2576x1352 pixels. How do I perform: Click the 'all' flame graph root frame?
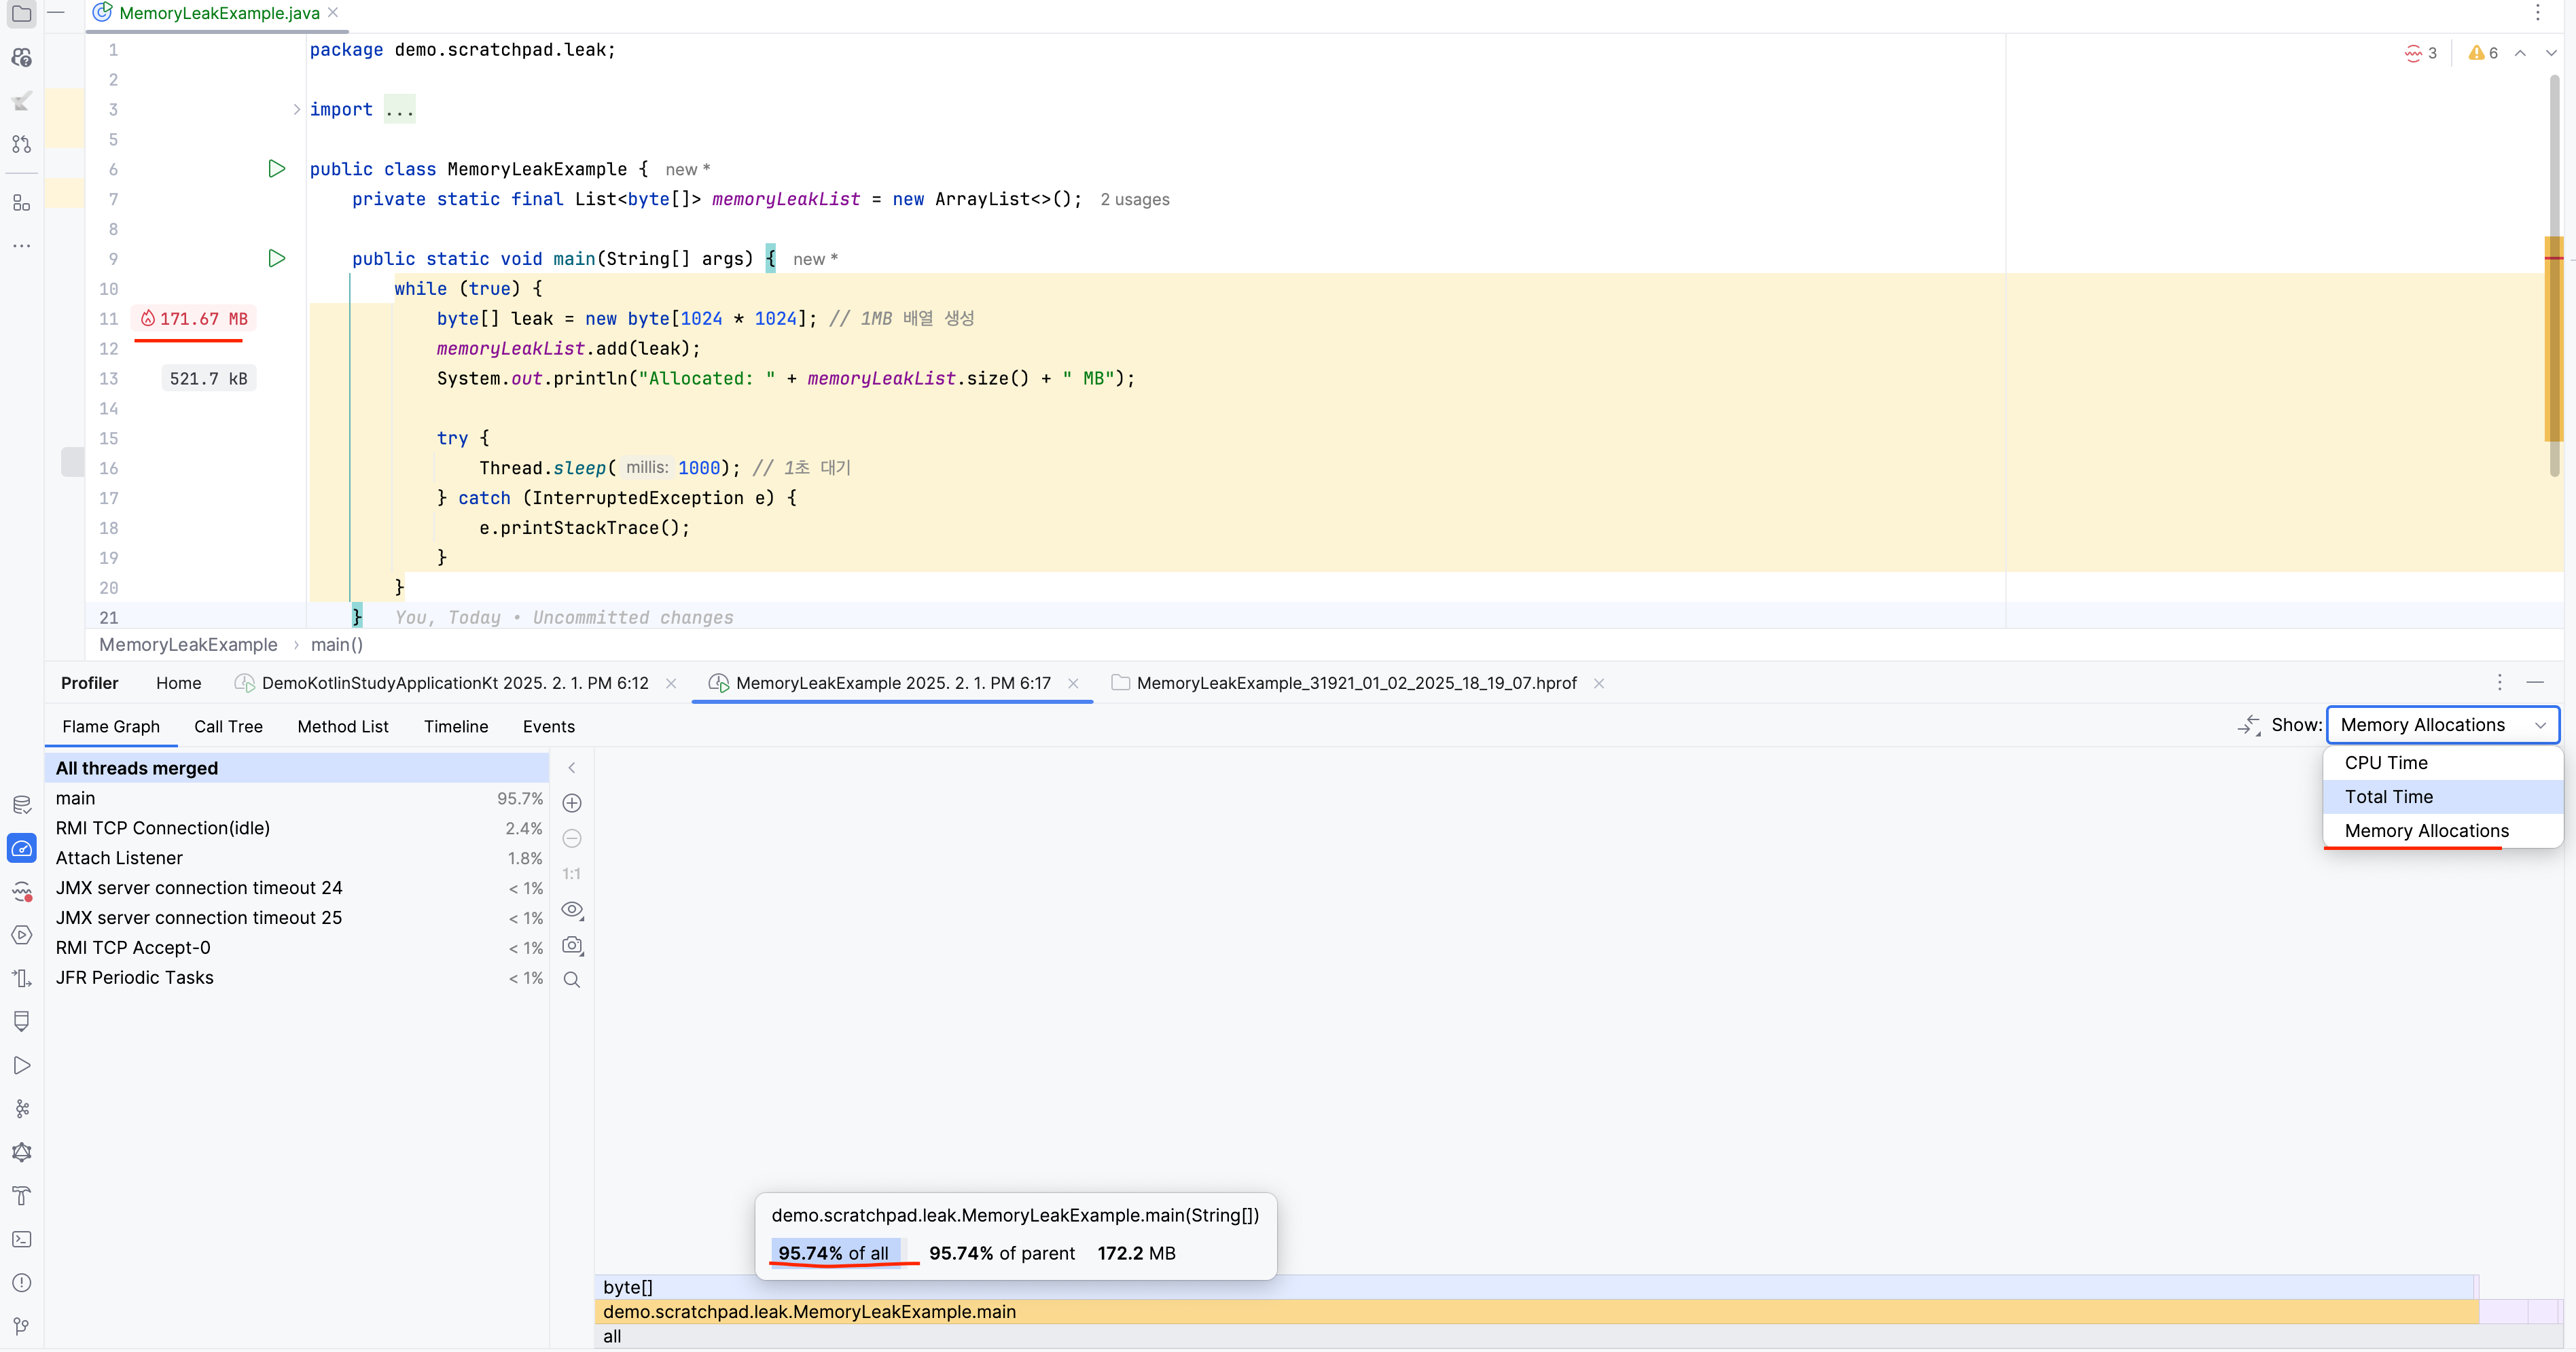pos(1578,1336)
